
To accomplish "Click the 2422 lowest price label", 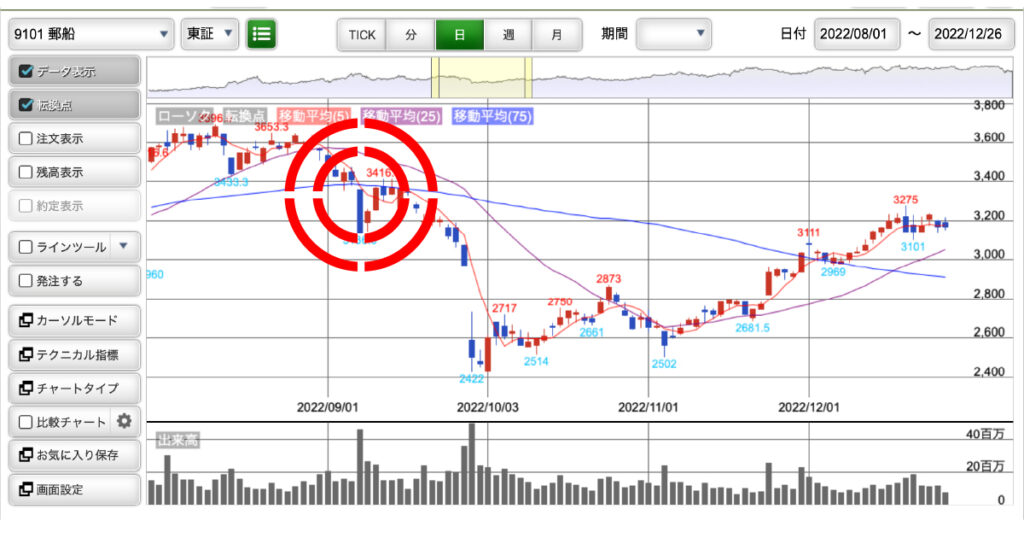I will (x=472, y=379).
